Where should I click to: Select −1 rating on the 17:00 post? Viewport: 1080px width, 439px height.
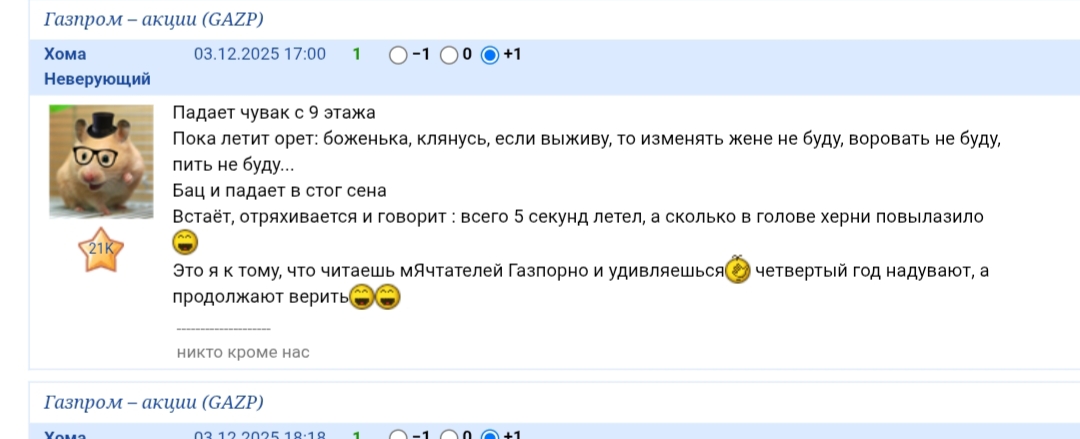point(398,55)
